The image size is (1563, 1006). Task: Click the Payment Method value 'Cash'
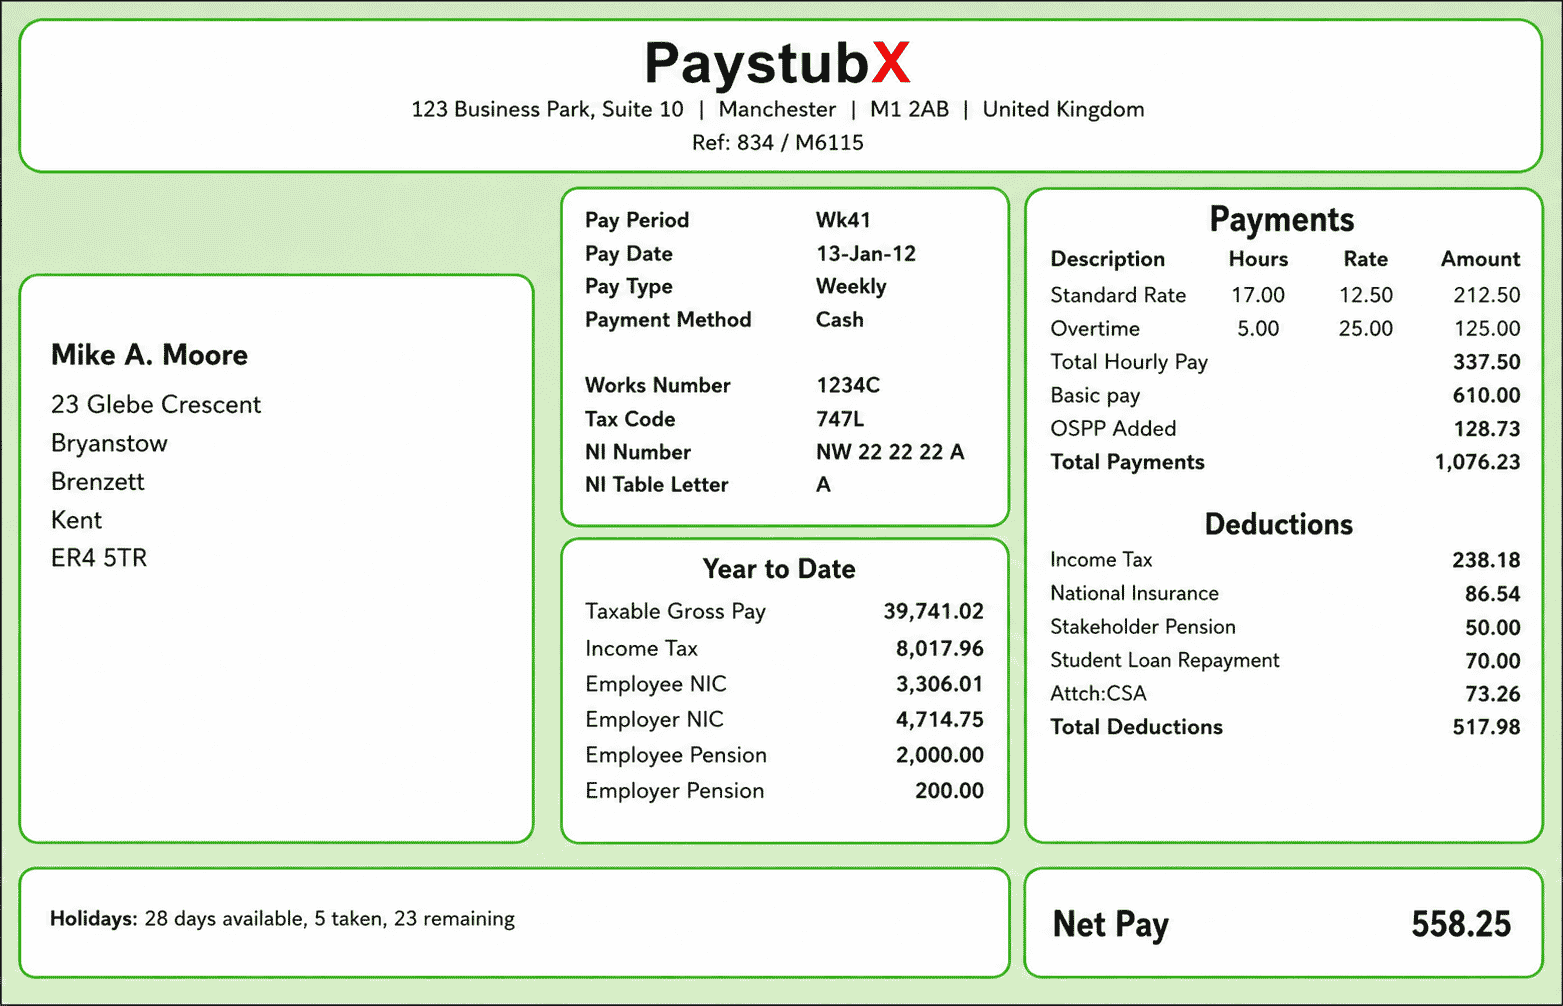coord(839,319)
